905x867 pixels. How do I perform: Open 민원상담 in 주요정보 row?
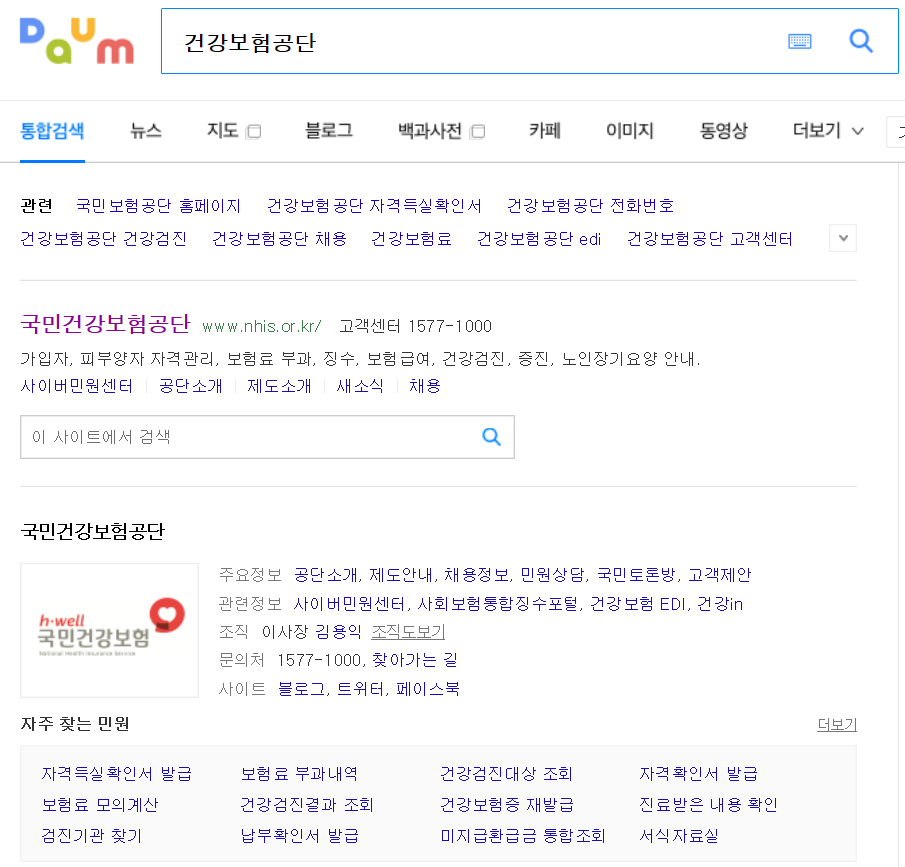click(x=552, y=574)
